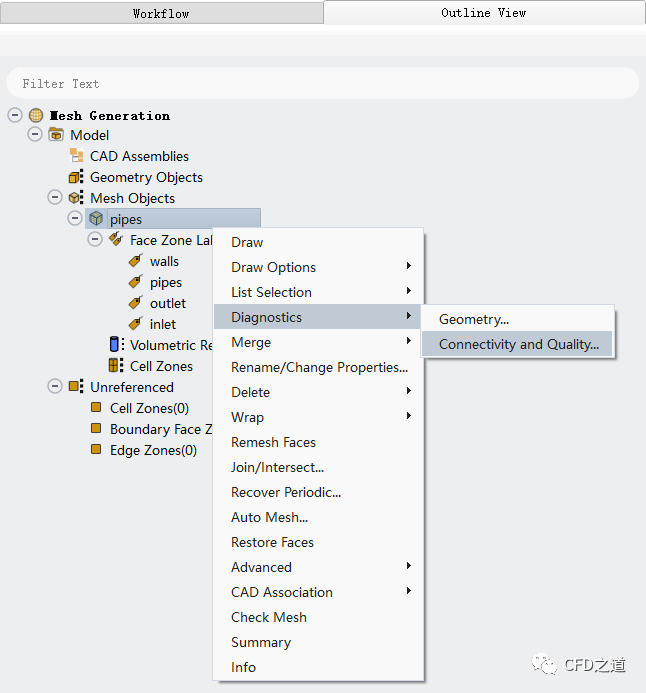646x693 pixels.
Task: Open the Draw Options submenu
Action: pos(273,267)
